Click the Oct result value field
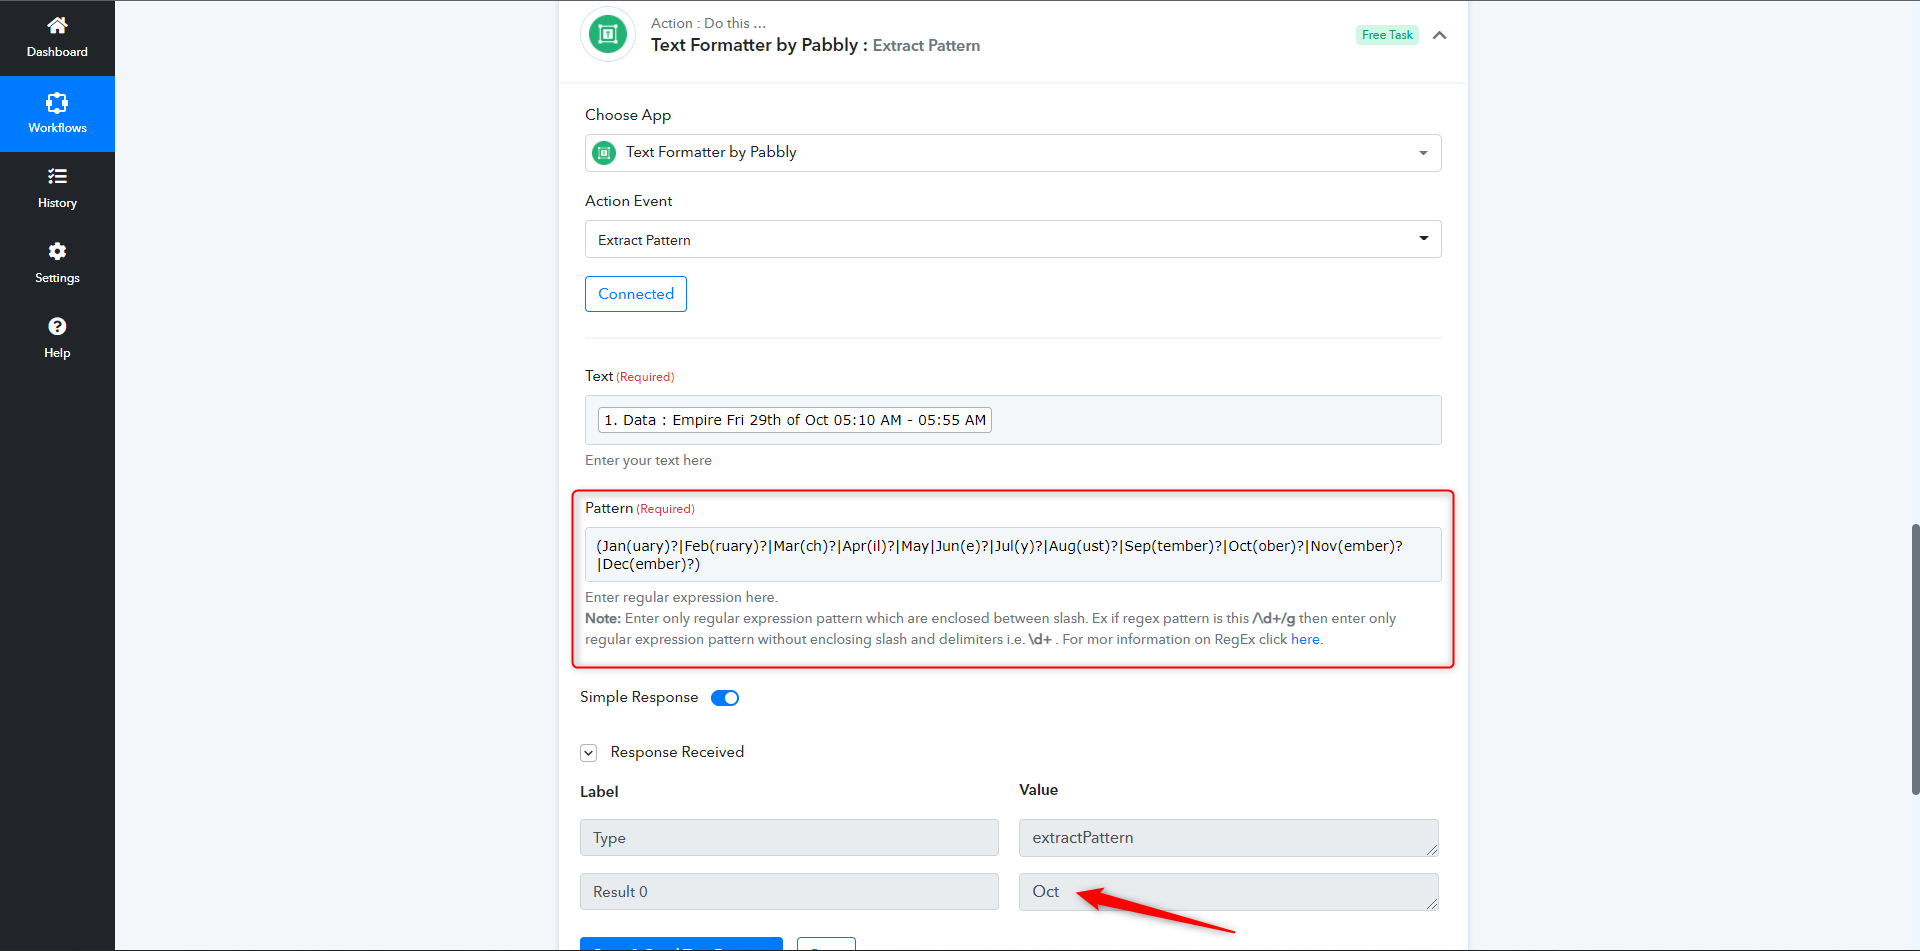The image size is (1920, 951). [1229, 892]
